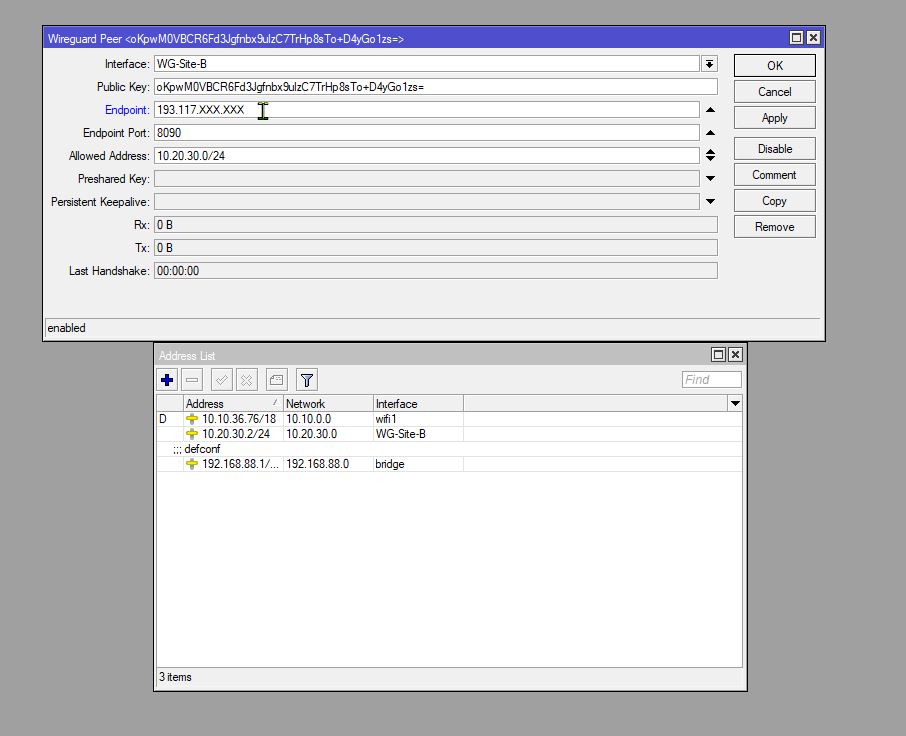This screenshot has height=736, width=906.
Task: Open the column selector arrow in Address List header
Action: click(x=735, y=403)
